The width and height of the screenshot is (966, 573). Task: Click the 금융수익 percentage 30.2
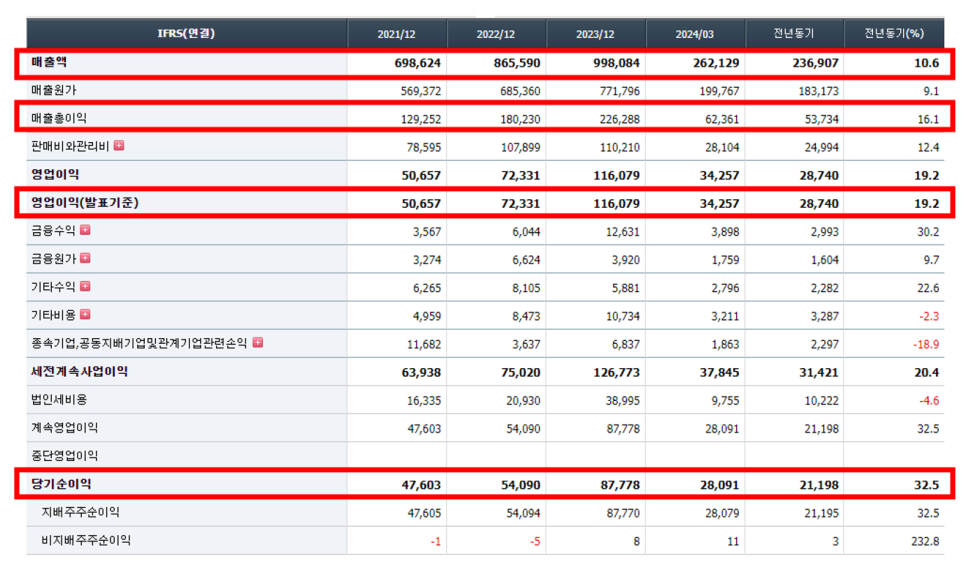click(928, 232)
